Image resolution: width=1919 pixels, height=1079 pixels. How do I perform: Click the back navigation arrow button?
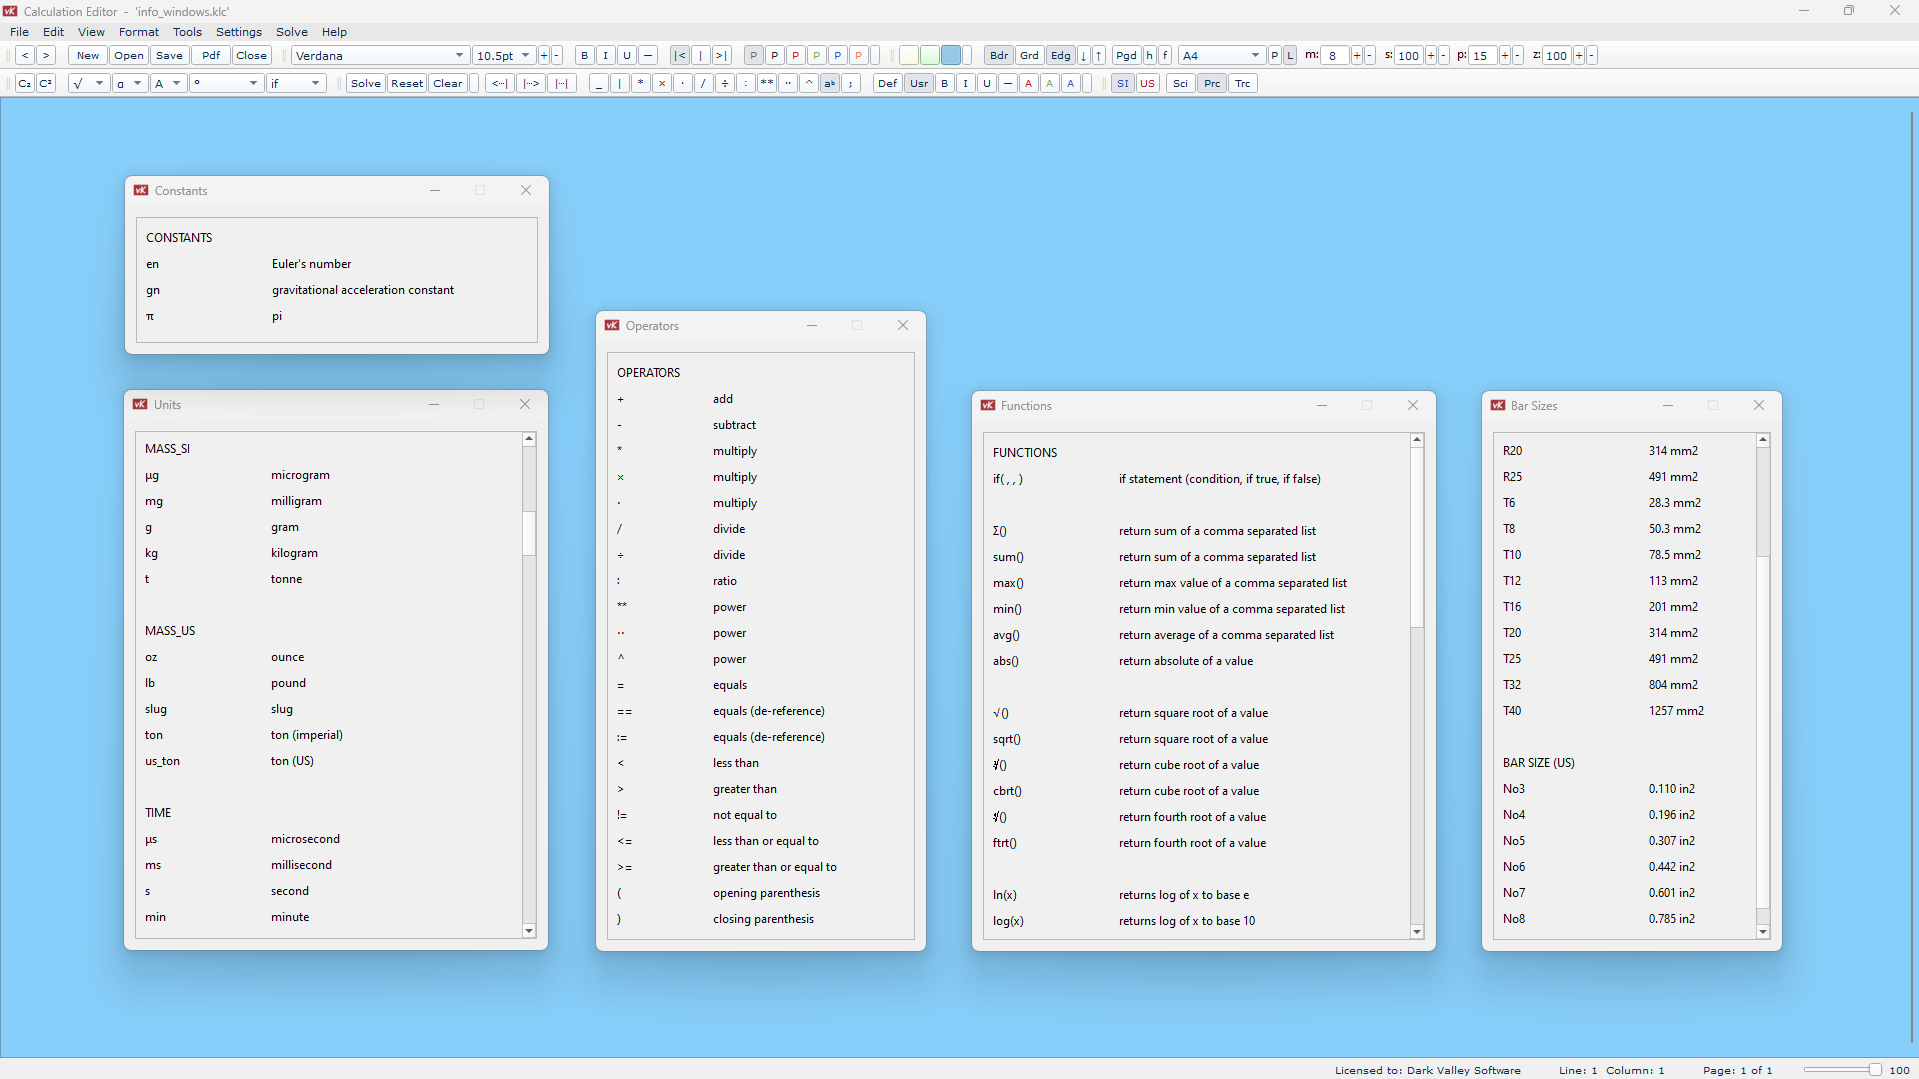pyautogui.click(x=25, y=56)
